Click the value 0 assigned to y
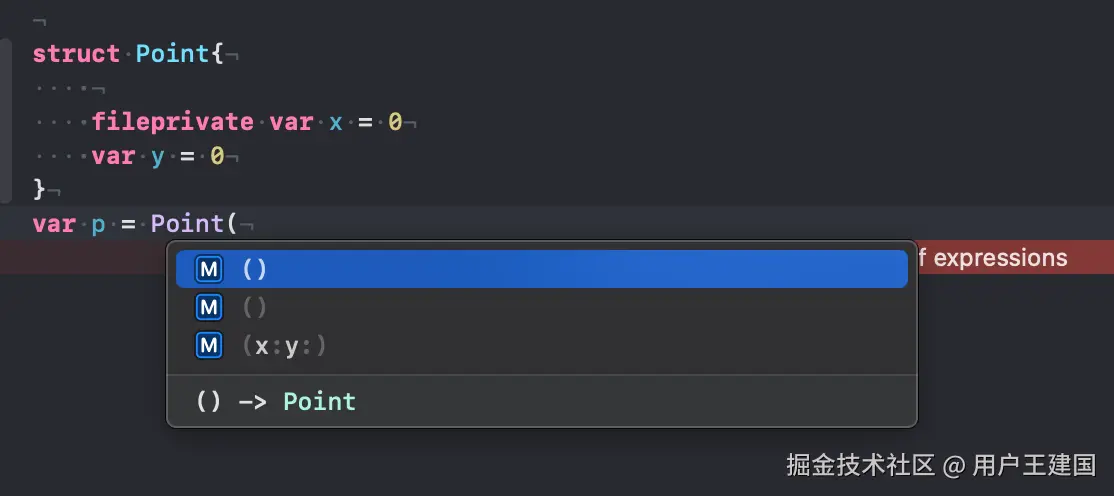Viewport: 1114px width, 496px height. 217,157
